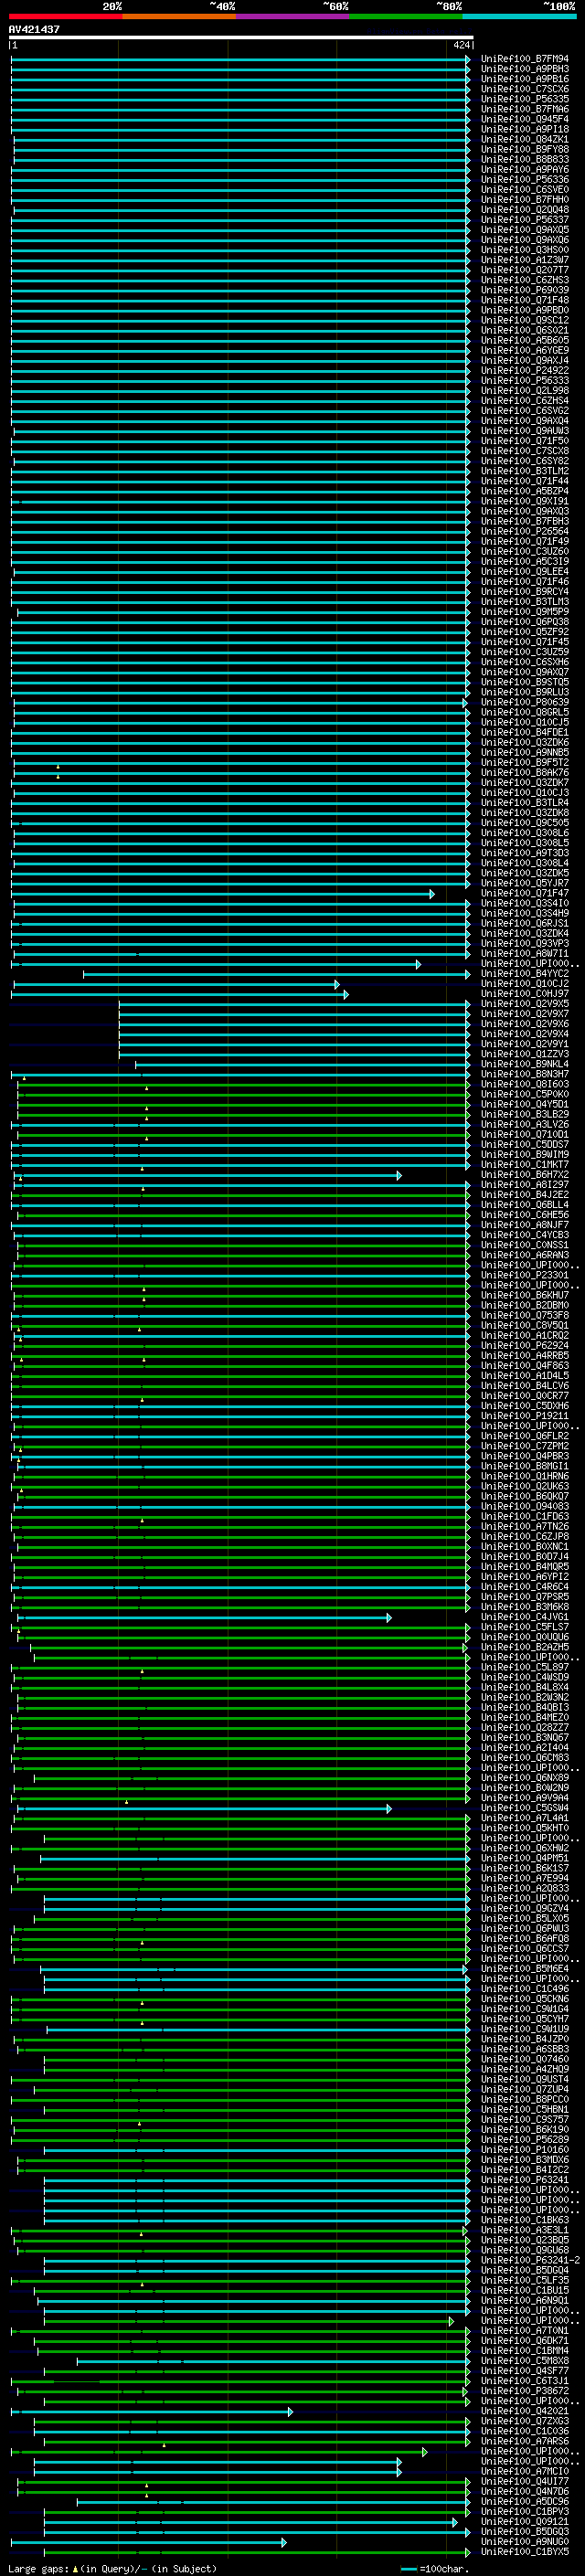Open hit UniRef100_C7SCX6

(x=525, y=89)
